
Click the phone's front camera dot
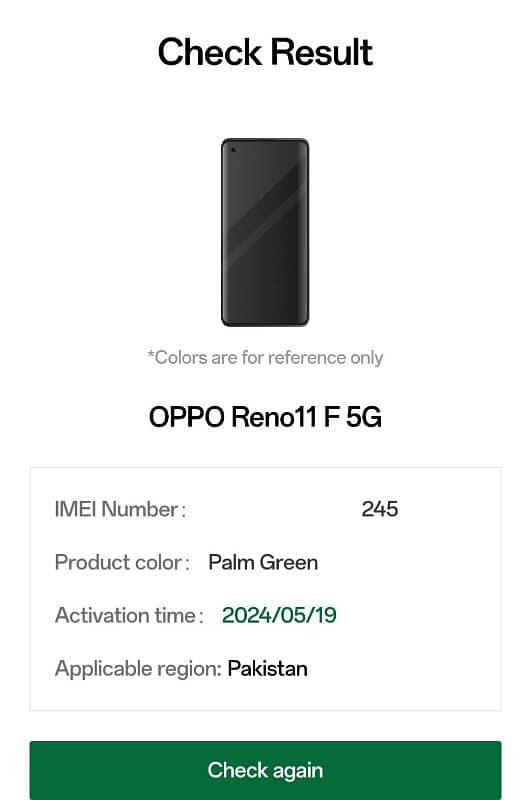[x=233, y=150]
